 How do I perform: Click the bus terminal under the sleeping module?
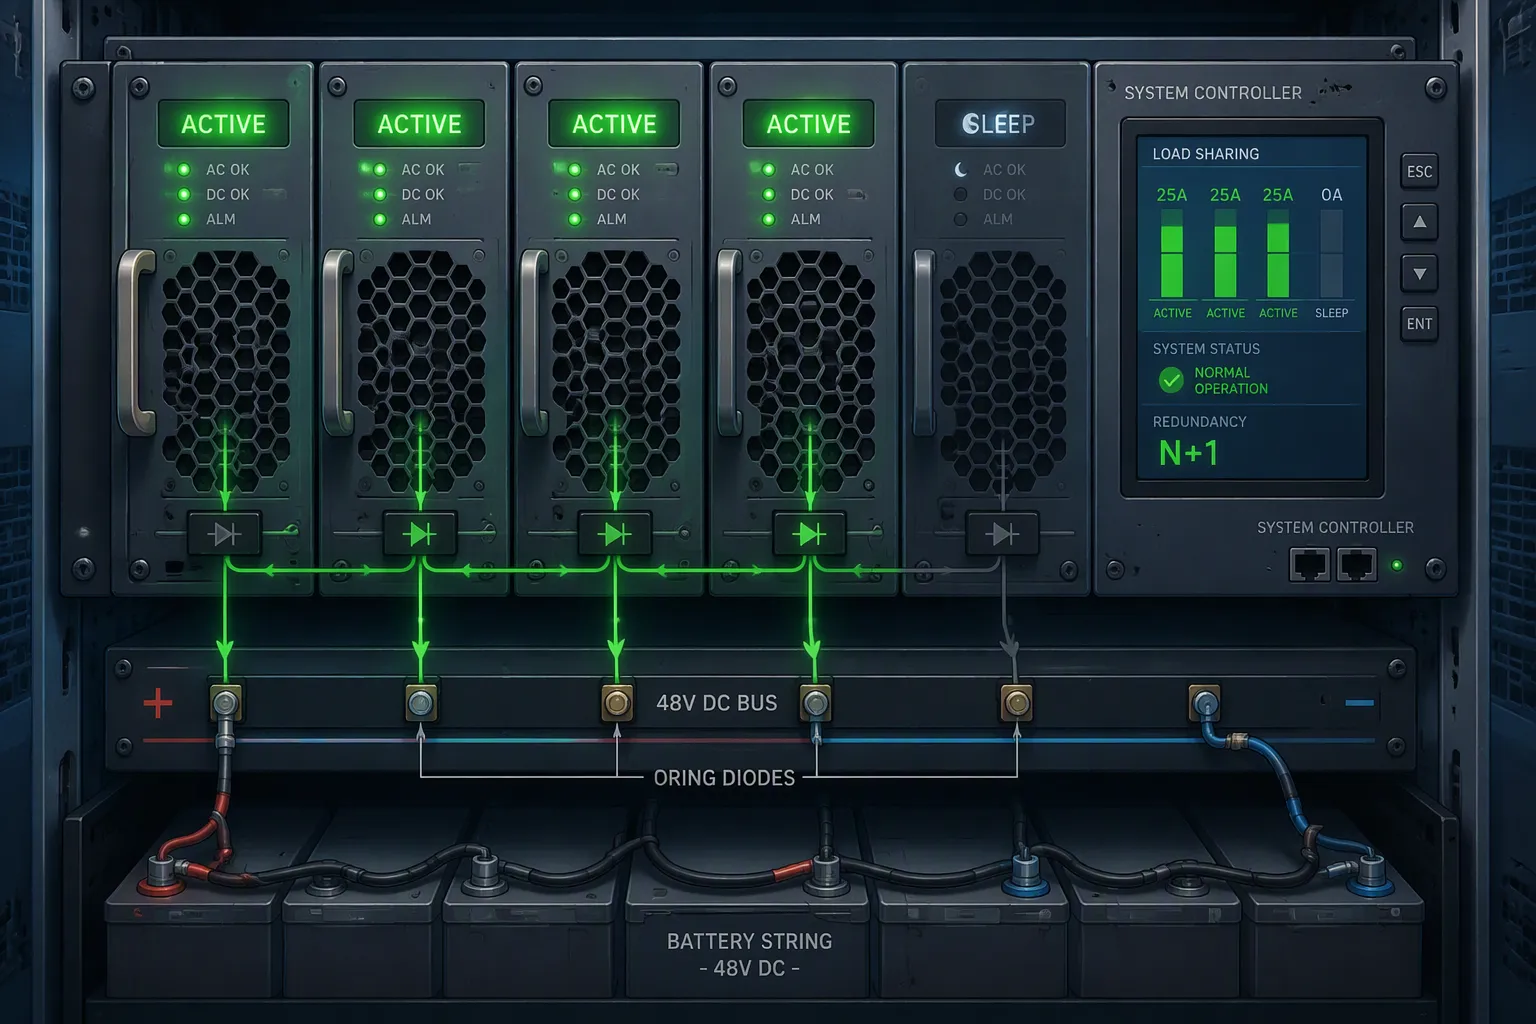(x=1016, y=703)
